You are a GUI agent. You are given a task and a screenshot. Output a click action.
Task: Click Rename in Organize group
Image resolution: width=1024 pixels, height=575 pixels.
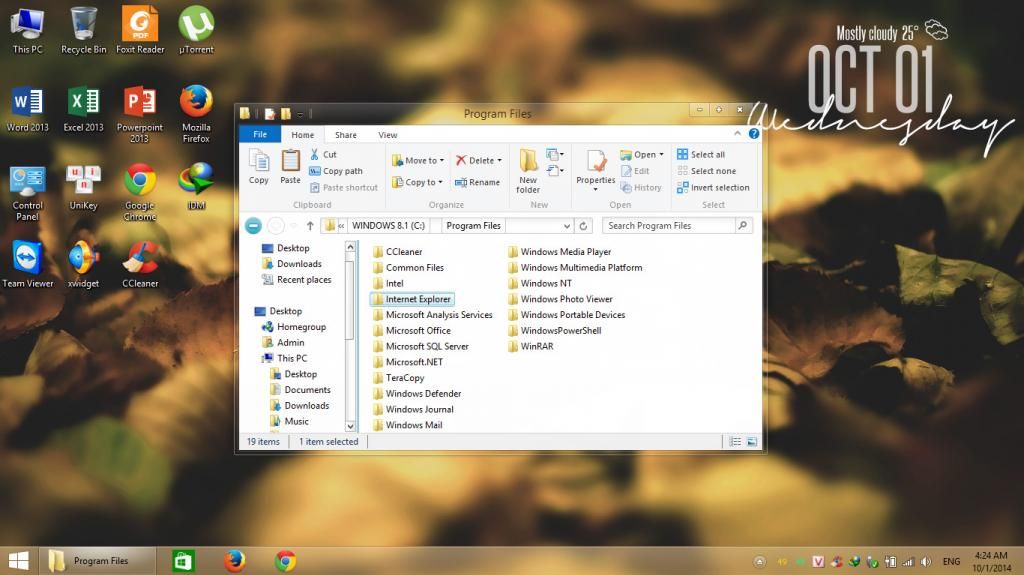tap(477, 182)
